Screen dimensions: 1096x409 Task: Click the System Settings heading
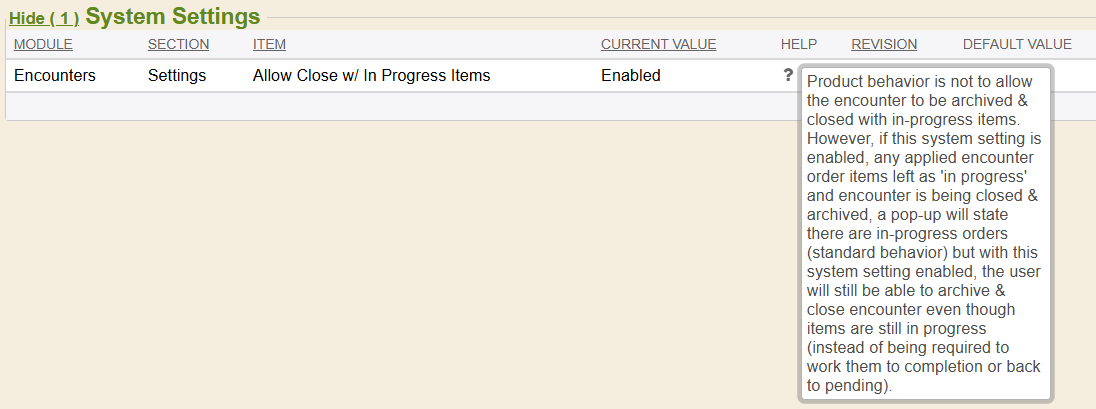tap(173, 17)
